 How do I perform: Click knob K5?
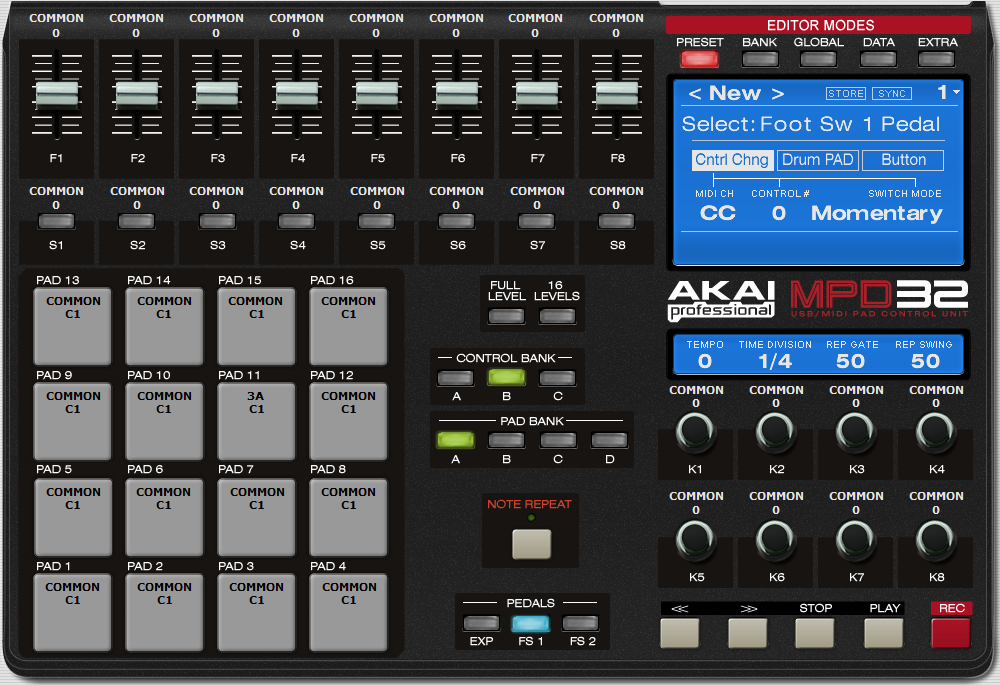695,539
